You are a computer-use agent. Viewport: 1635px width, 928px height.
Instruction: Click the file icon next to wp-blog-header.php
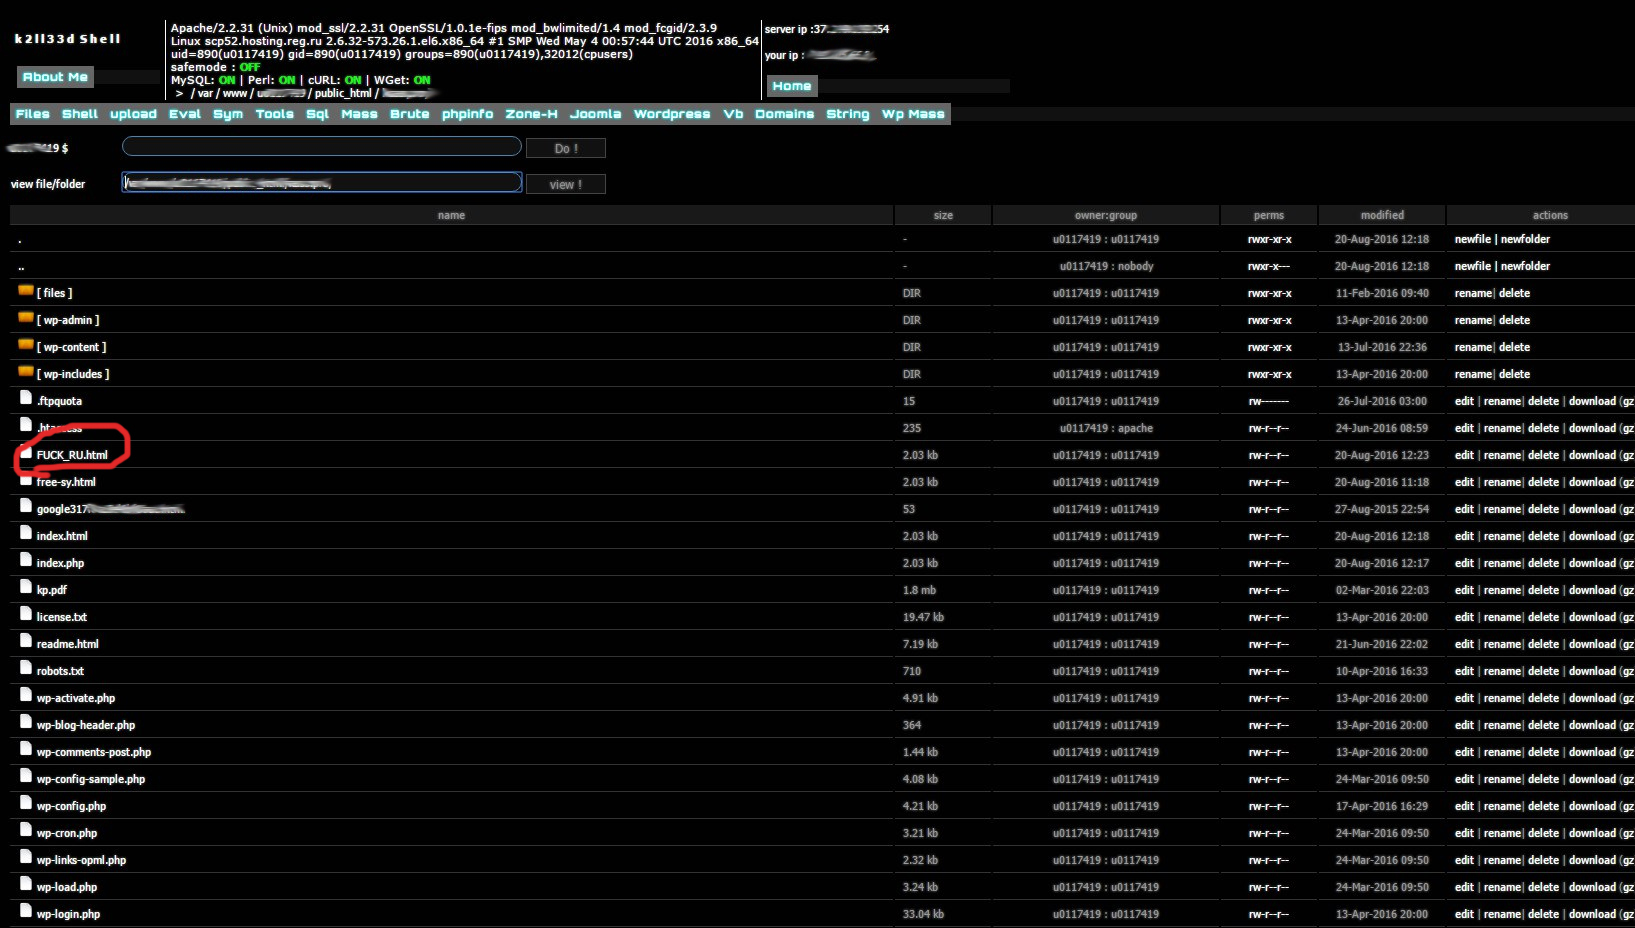(x=26, y=723)
